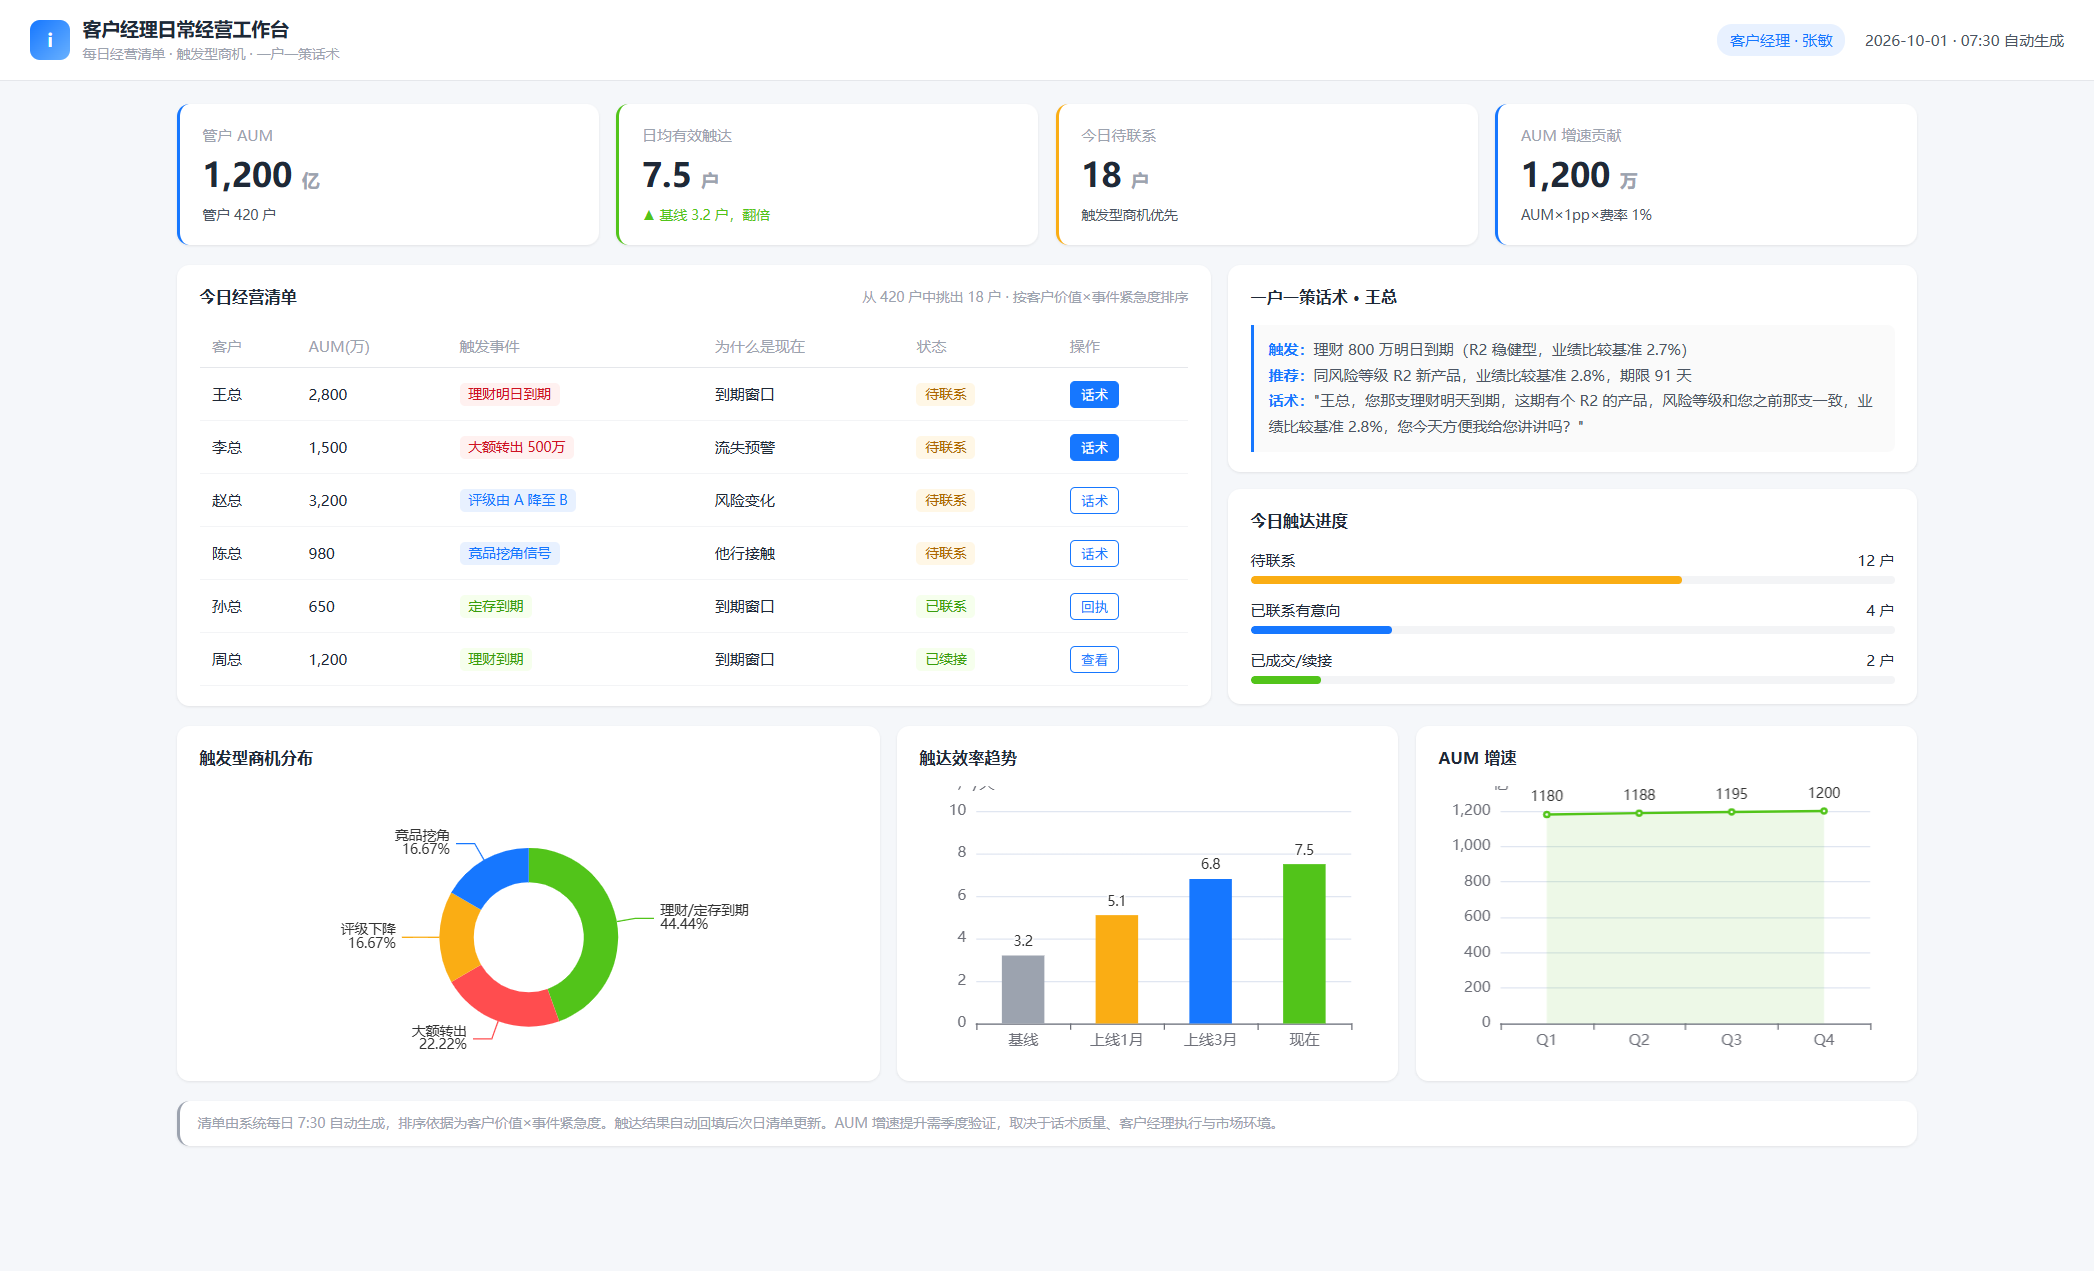Click the 理财到期 tag in 周总 row
Image resolution: width=2094 pixels, height=1271 pixels.
pyautogui.click(x=495, y=660)
